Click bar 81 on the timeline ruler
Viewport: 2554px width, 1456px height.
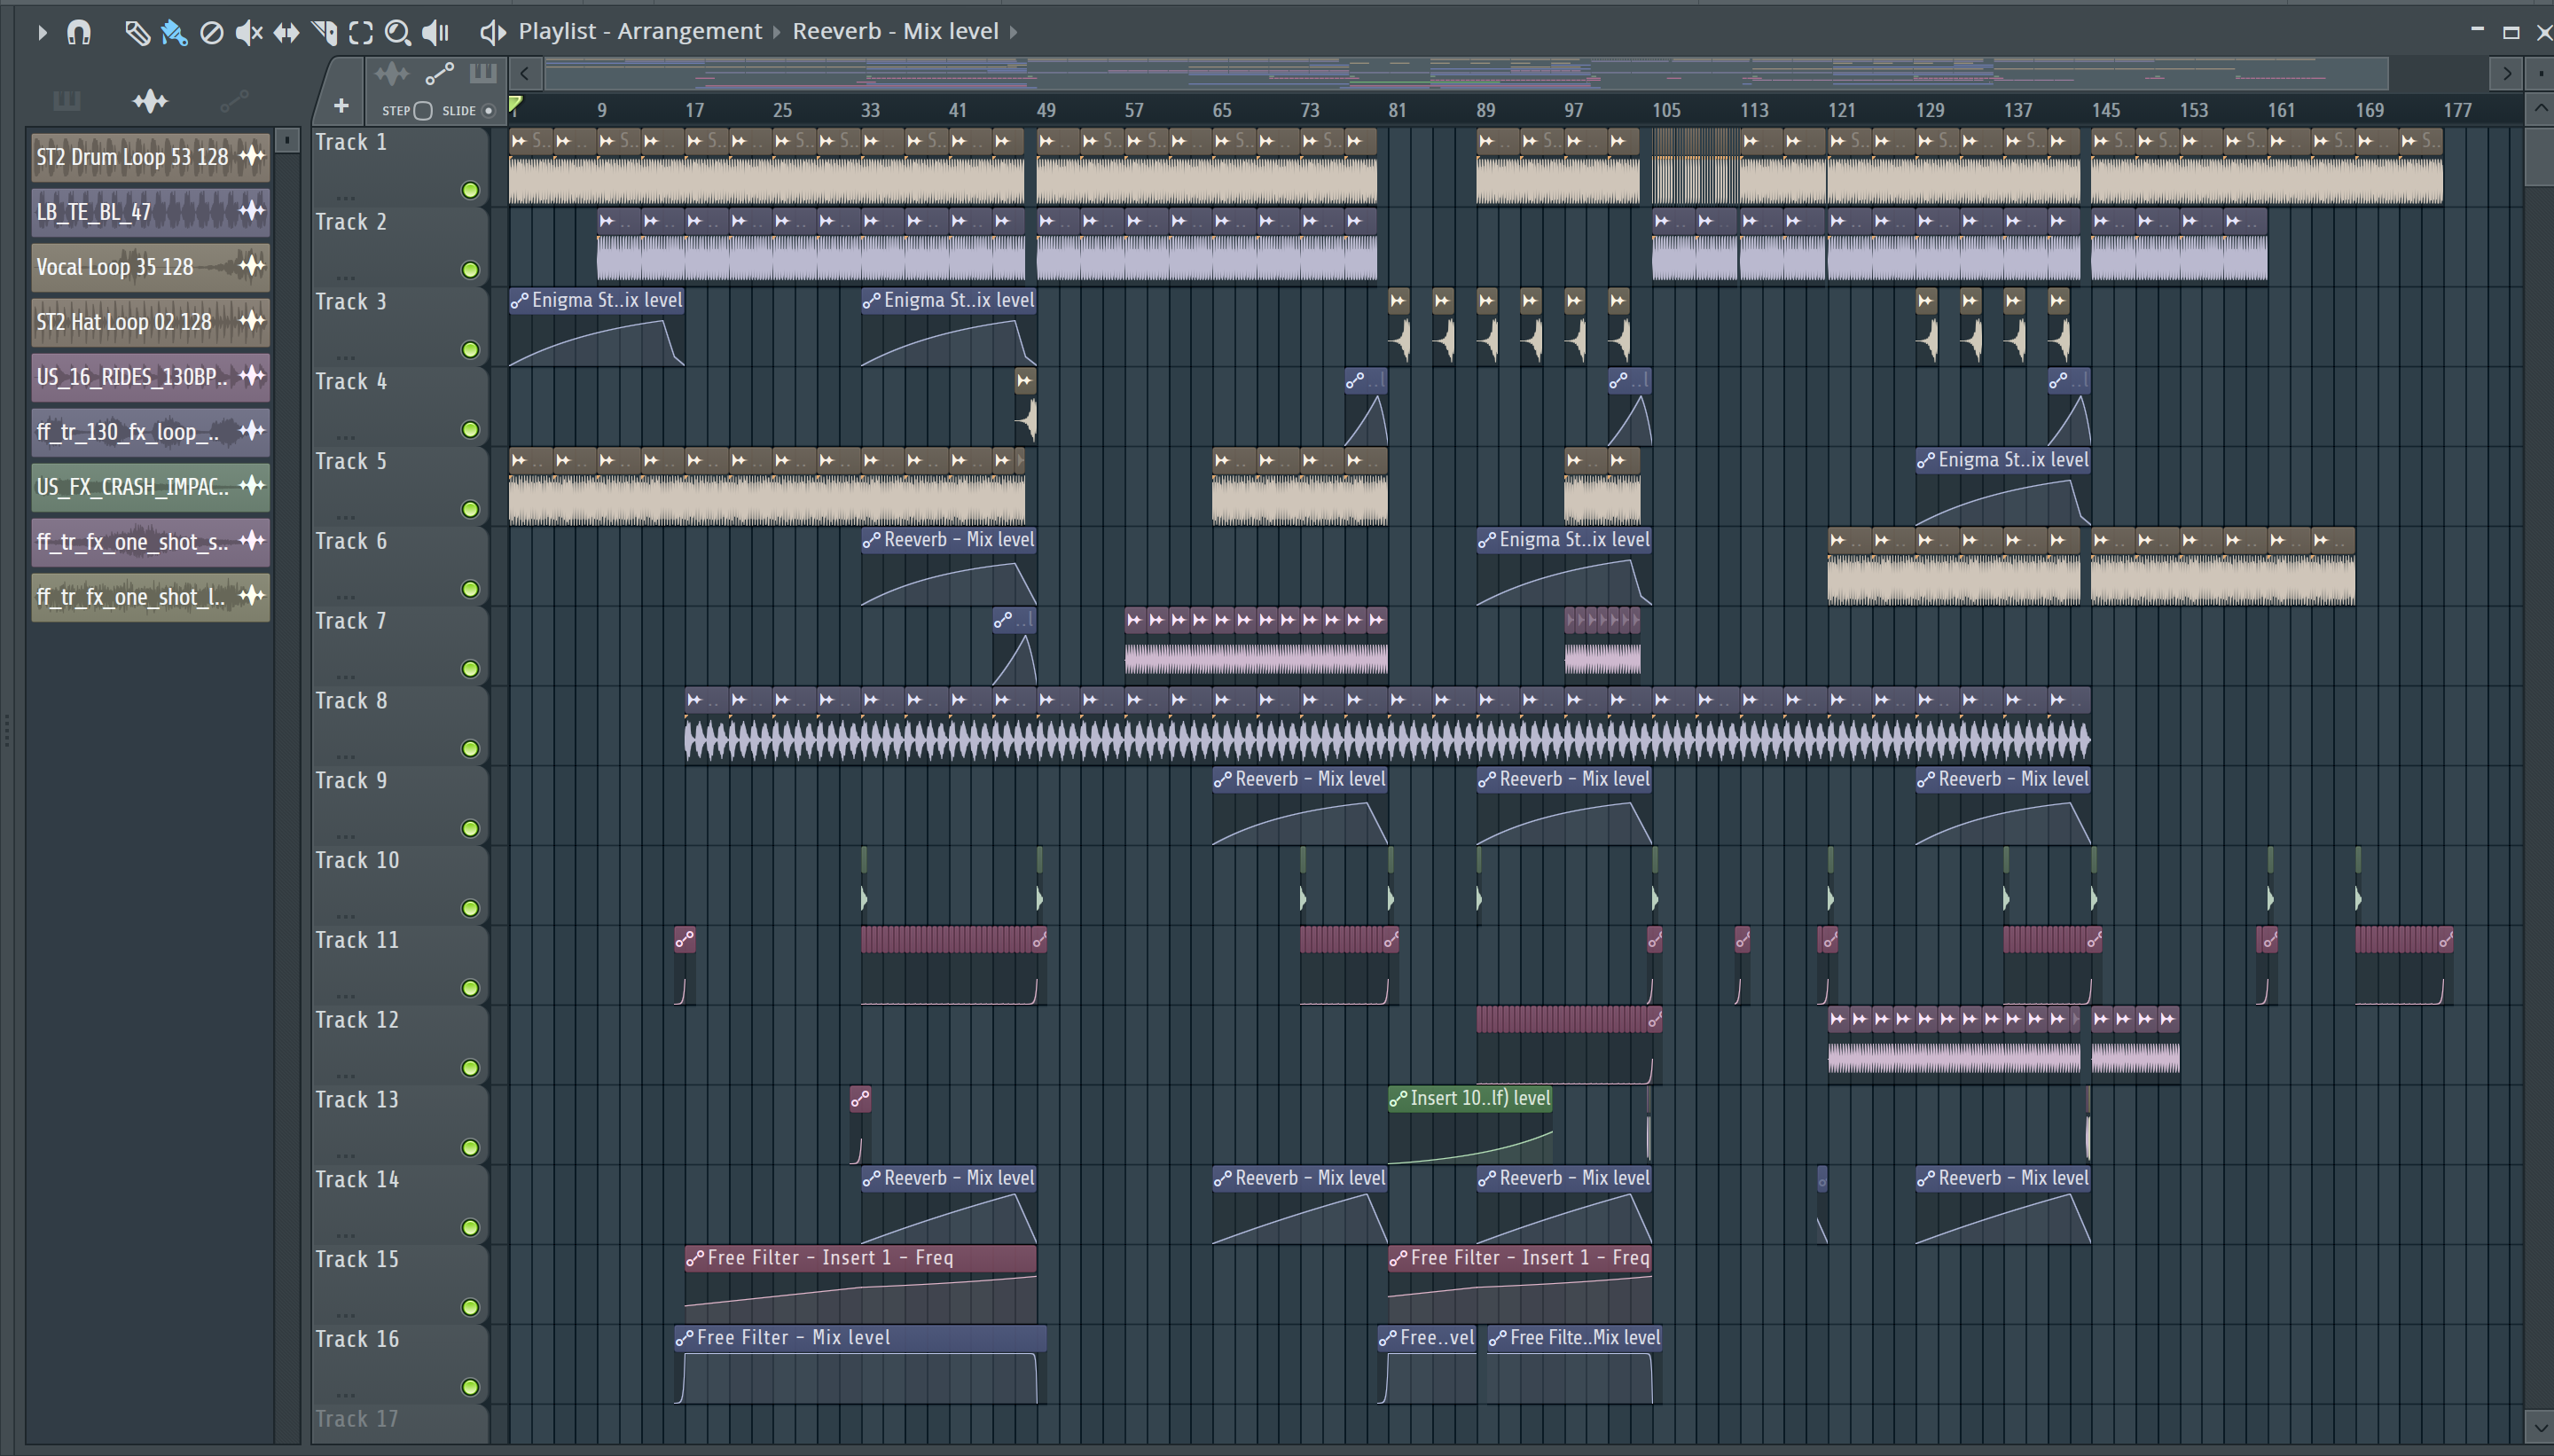point(1397,110)
